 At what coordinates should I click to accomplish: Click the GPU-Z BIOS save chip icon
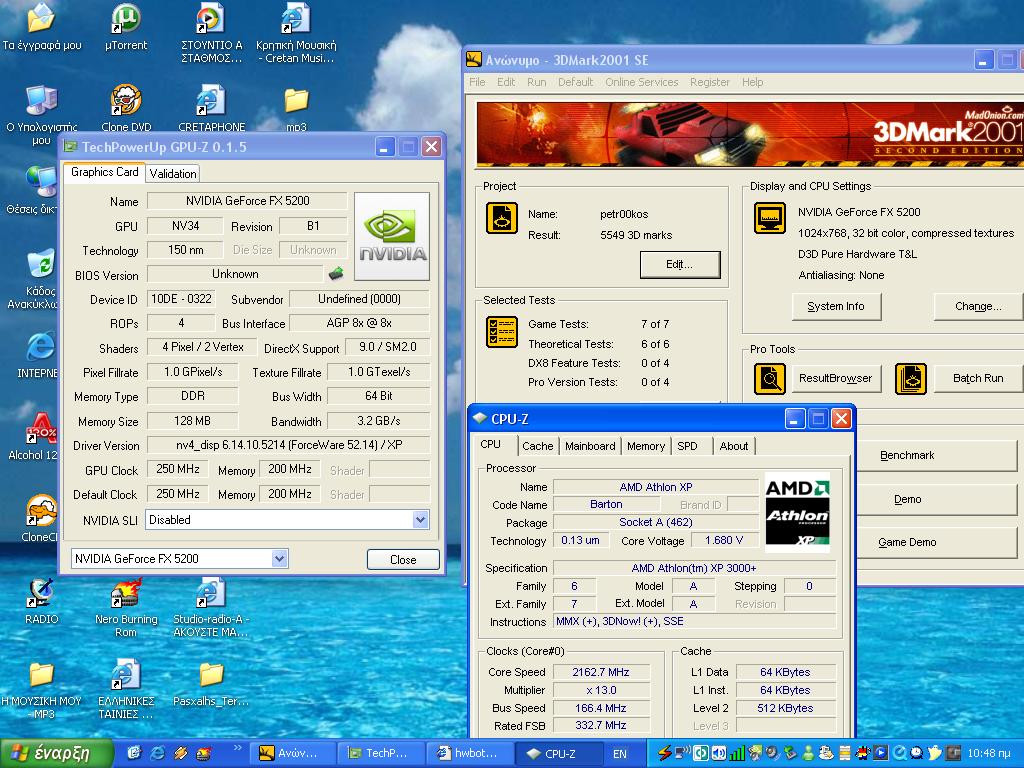pyautogui.click(x=336, y=274)
